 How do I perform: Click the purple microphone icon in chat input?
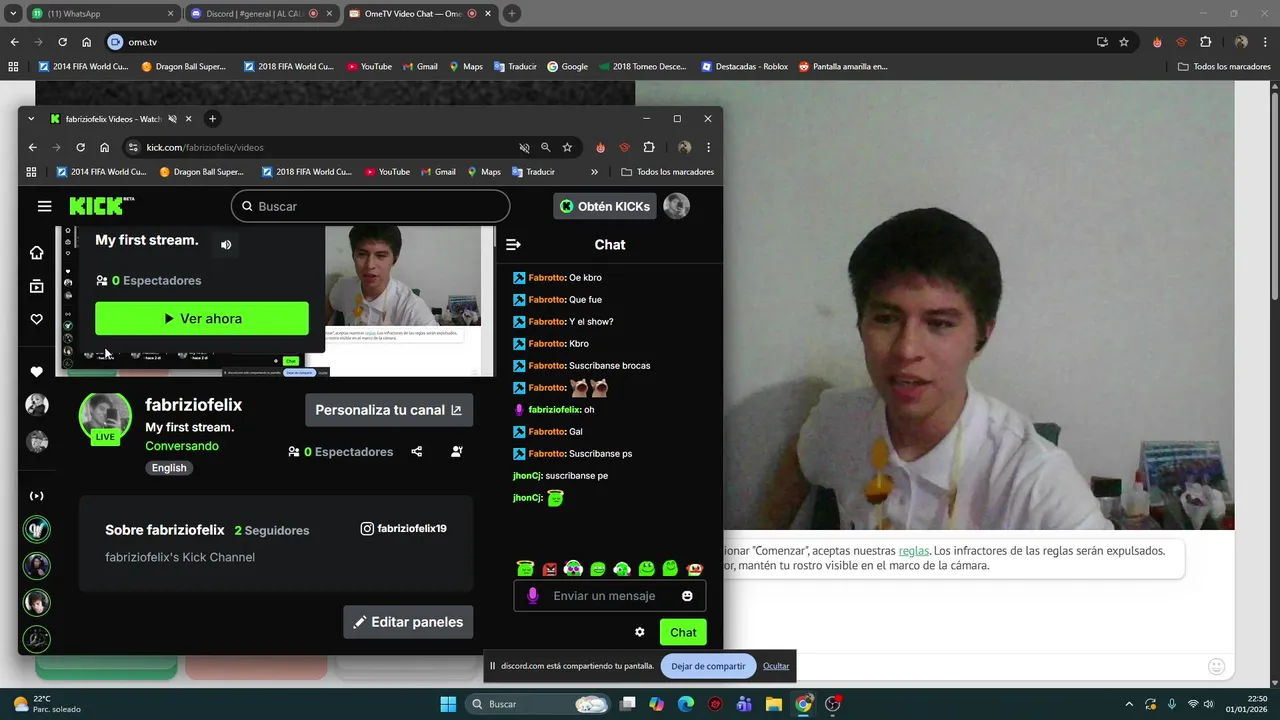[532, 596]
